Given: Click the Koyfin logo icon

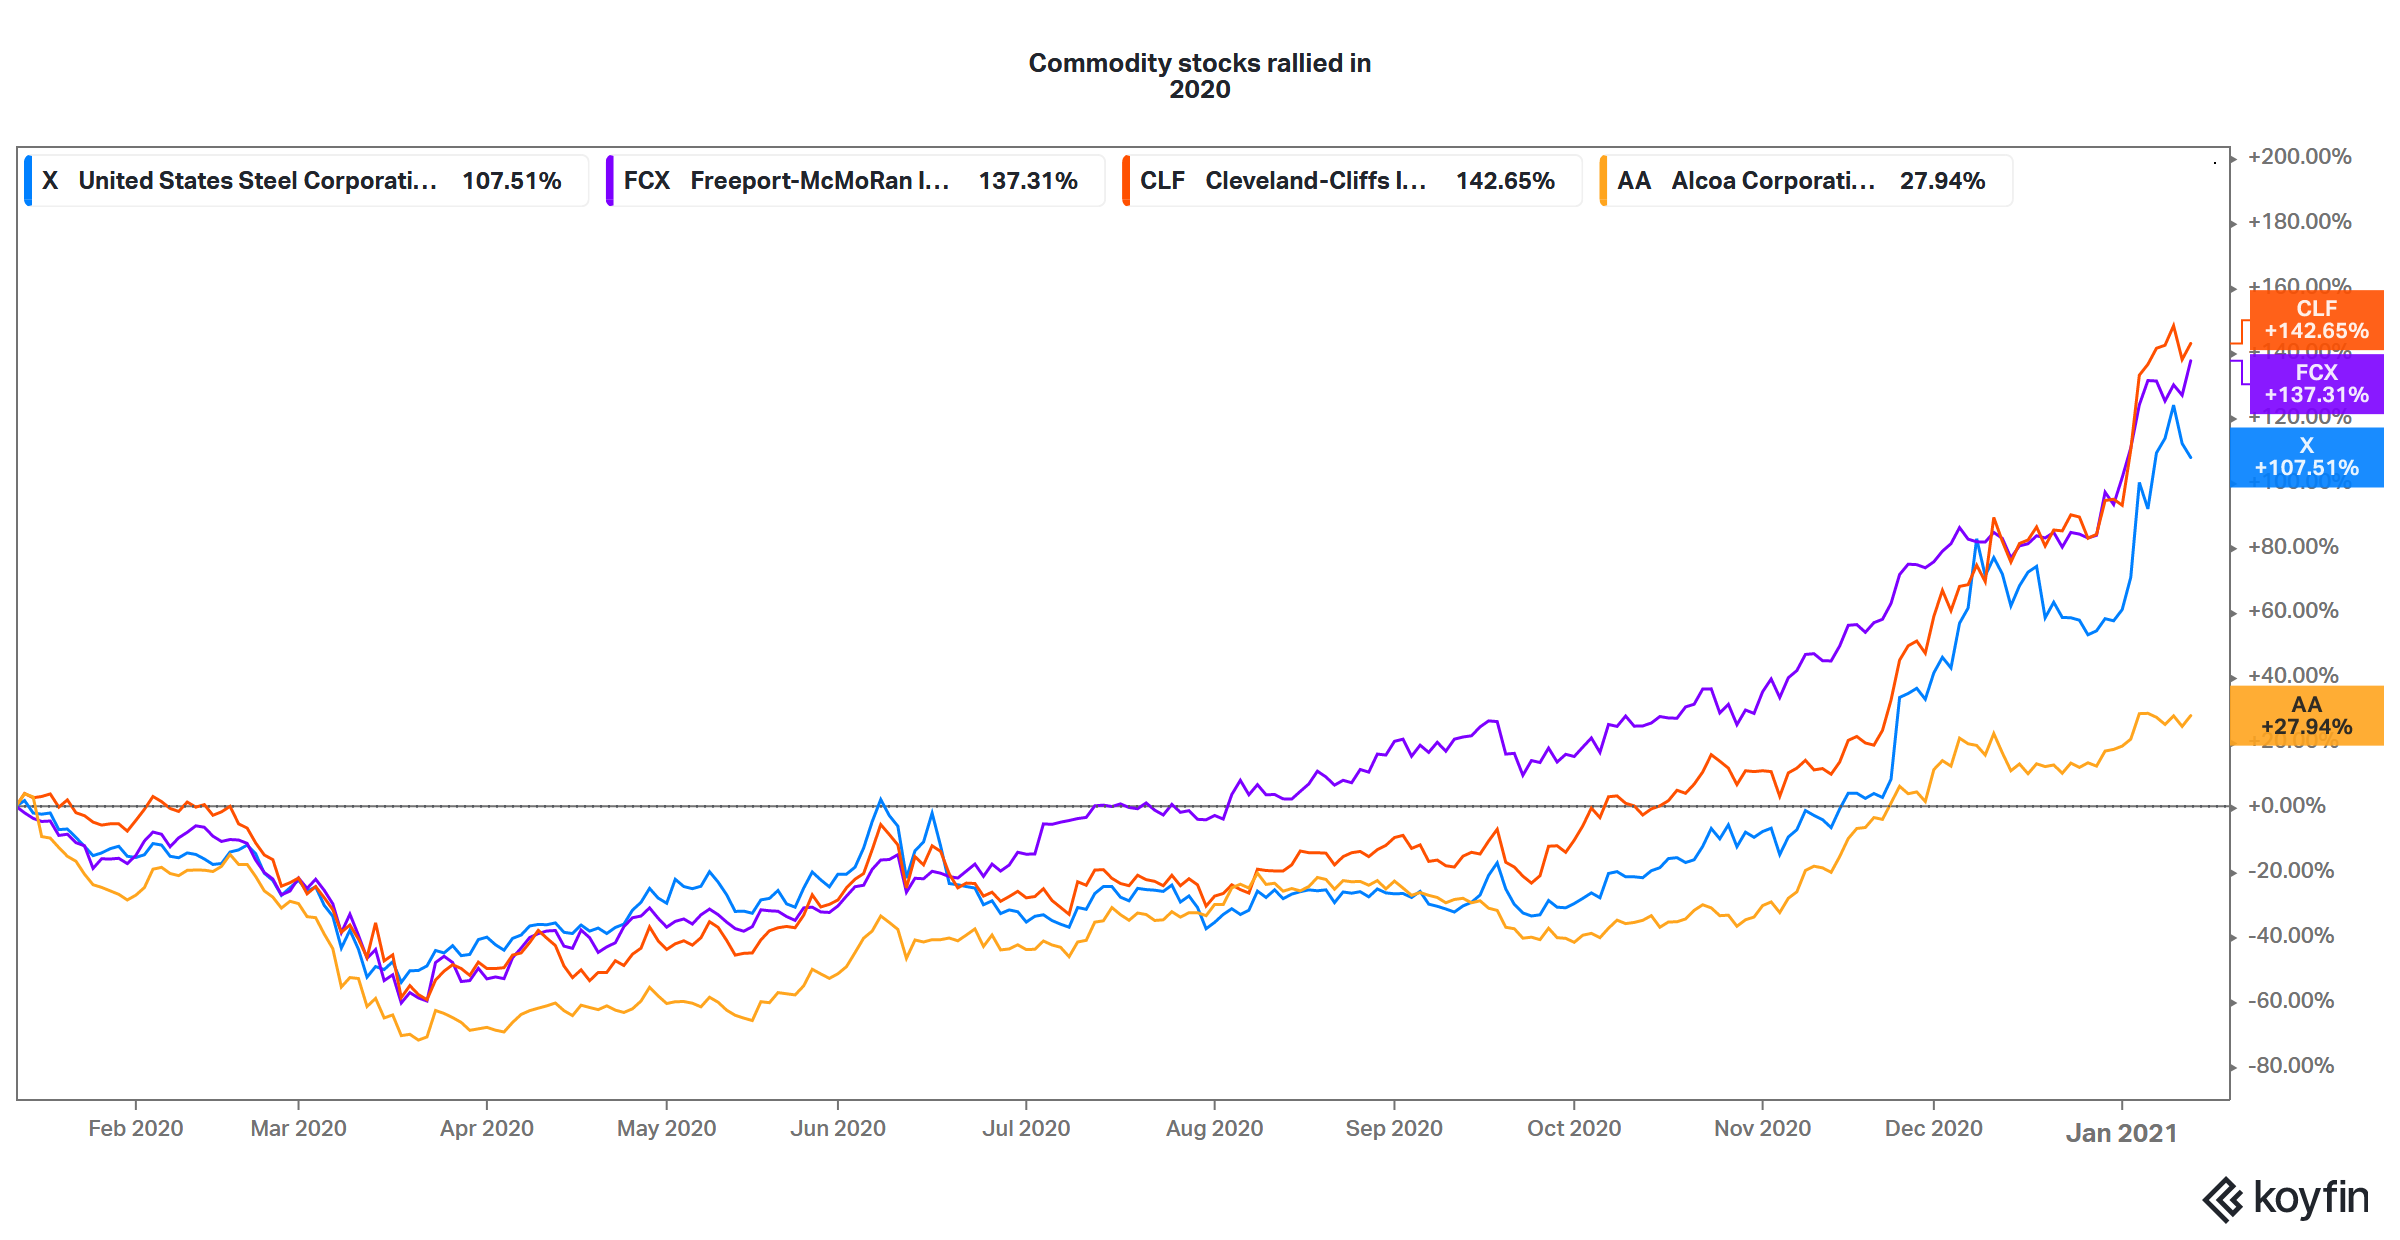Looking at the screenshot, I should 2223,1199.
